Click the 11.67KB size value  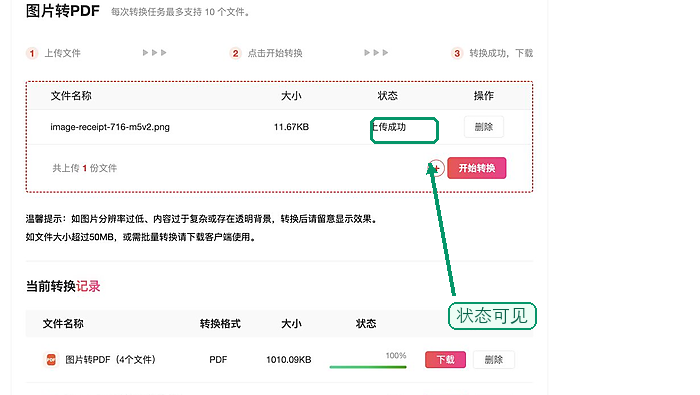click(x=291, y=127)
